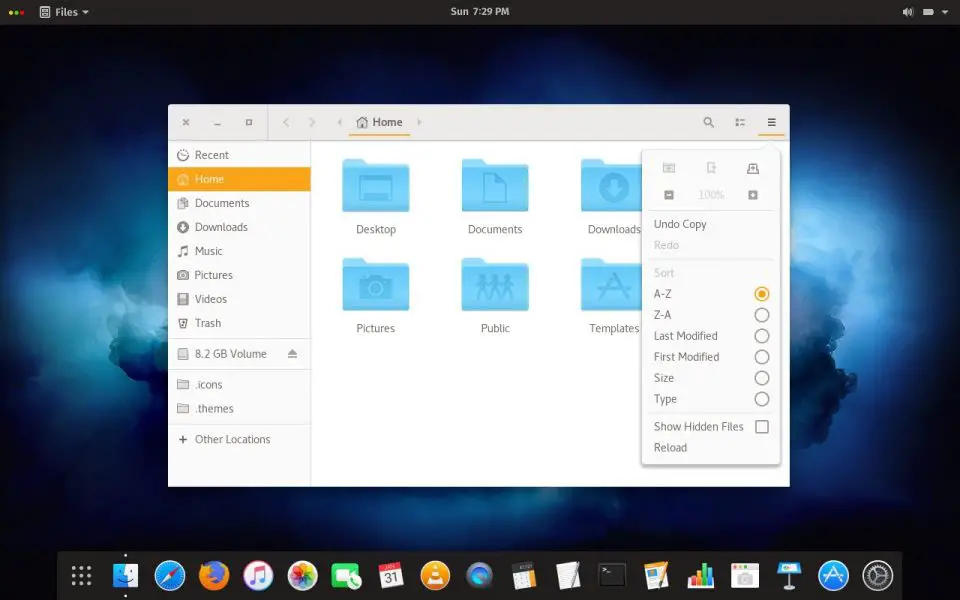Screen dimensions: 960x600
Task: Launch the Terminal from the dock
Action: coord(610,575)
